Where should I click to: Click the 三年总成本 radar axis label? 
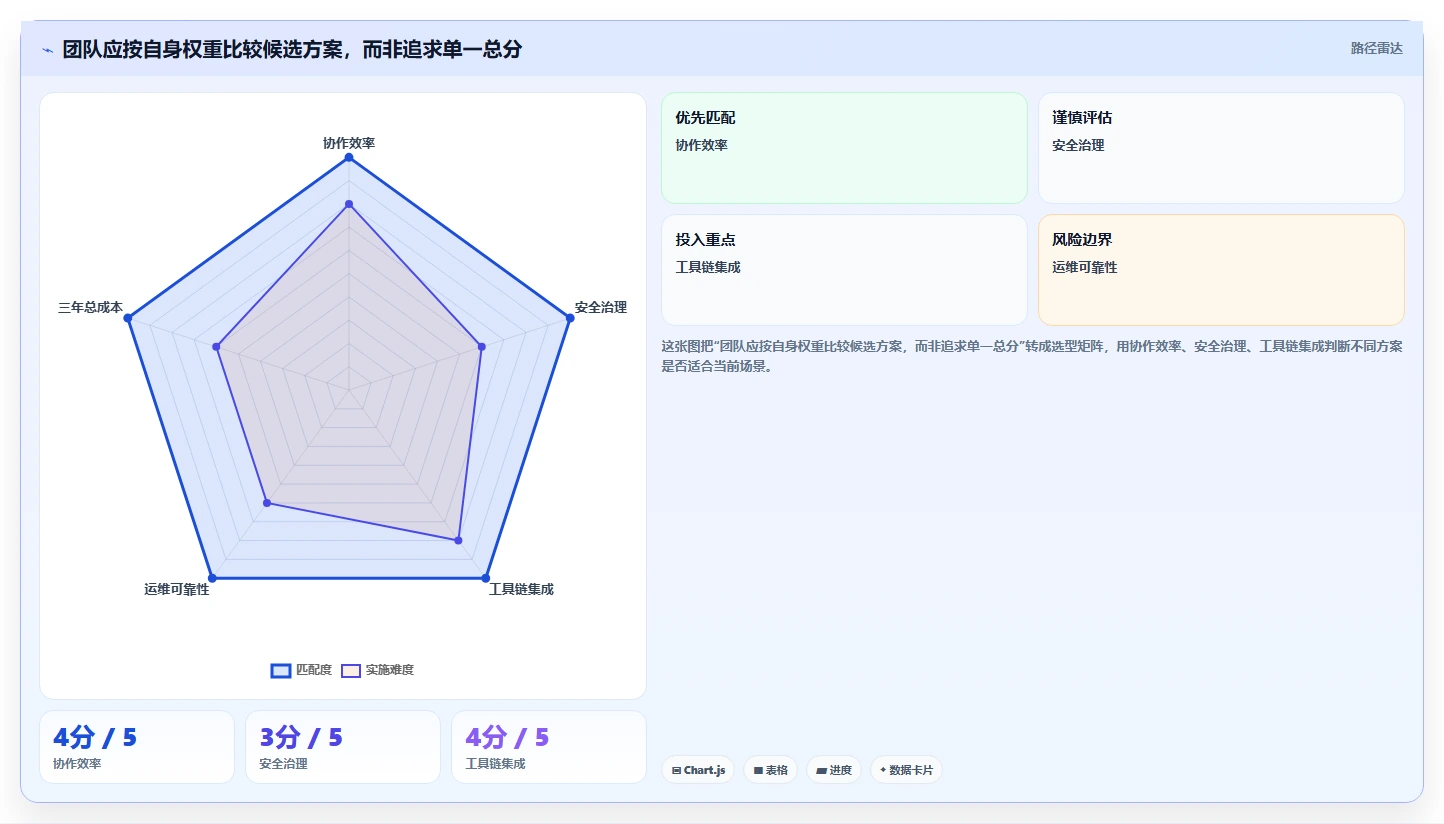pyautogui.click(x=90, y=307)
